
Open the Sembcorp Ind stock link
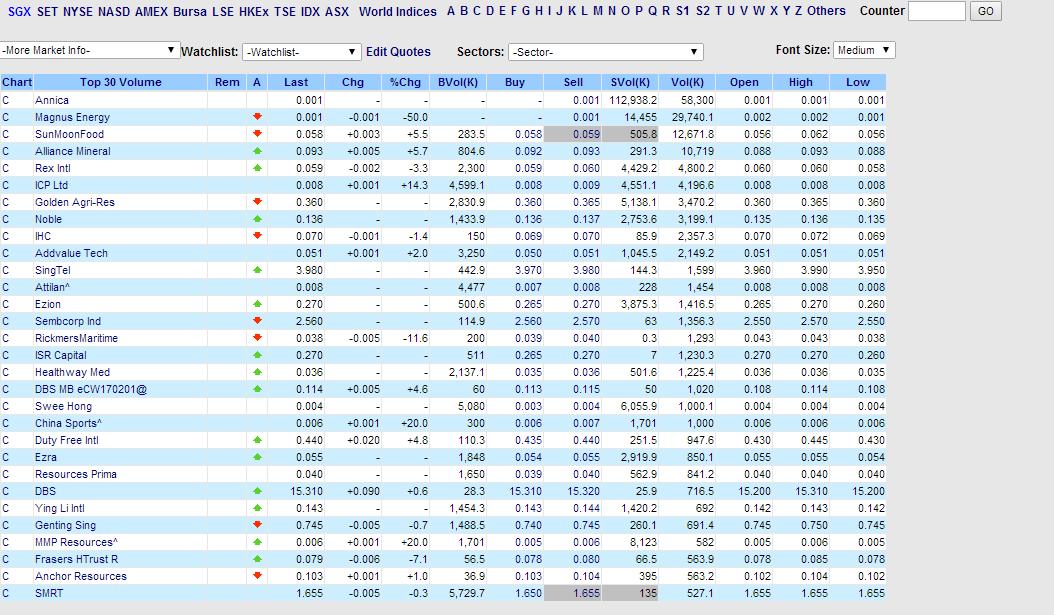tap(68, 321)
